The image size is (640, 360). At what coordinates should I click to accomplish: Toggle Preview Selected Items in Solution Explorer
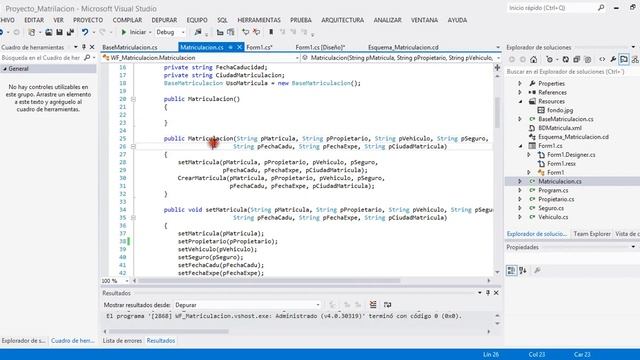(624, 60)
